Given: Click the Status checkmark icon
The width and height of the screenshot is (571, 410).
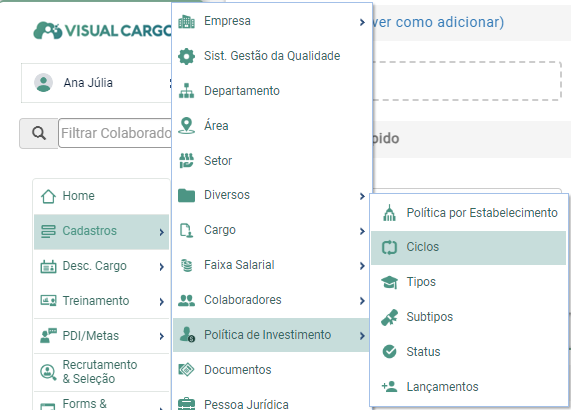Looking at the screenshot, I should [389, 352].
